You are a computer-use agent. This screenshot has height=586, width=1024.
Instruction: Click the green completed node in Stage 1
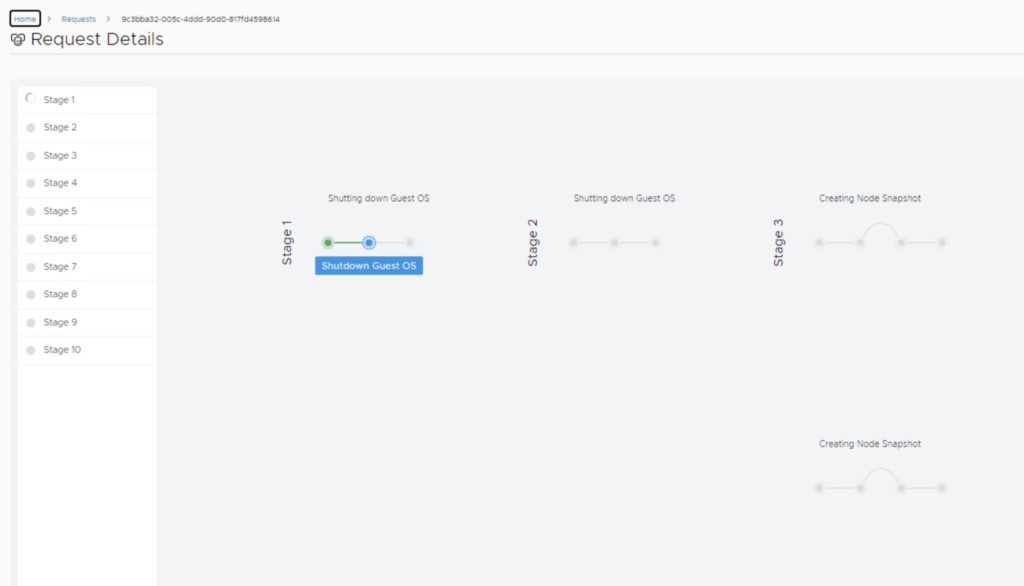[328, 242]
